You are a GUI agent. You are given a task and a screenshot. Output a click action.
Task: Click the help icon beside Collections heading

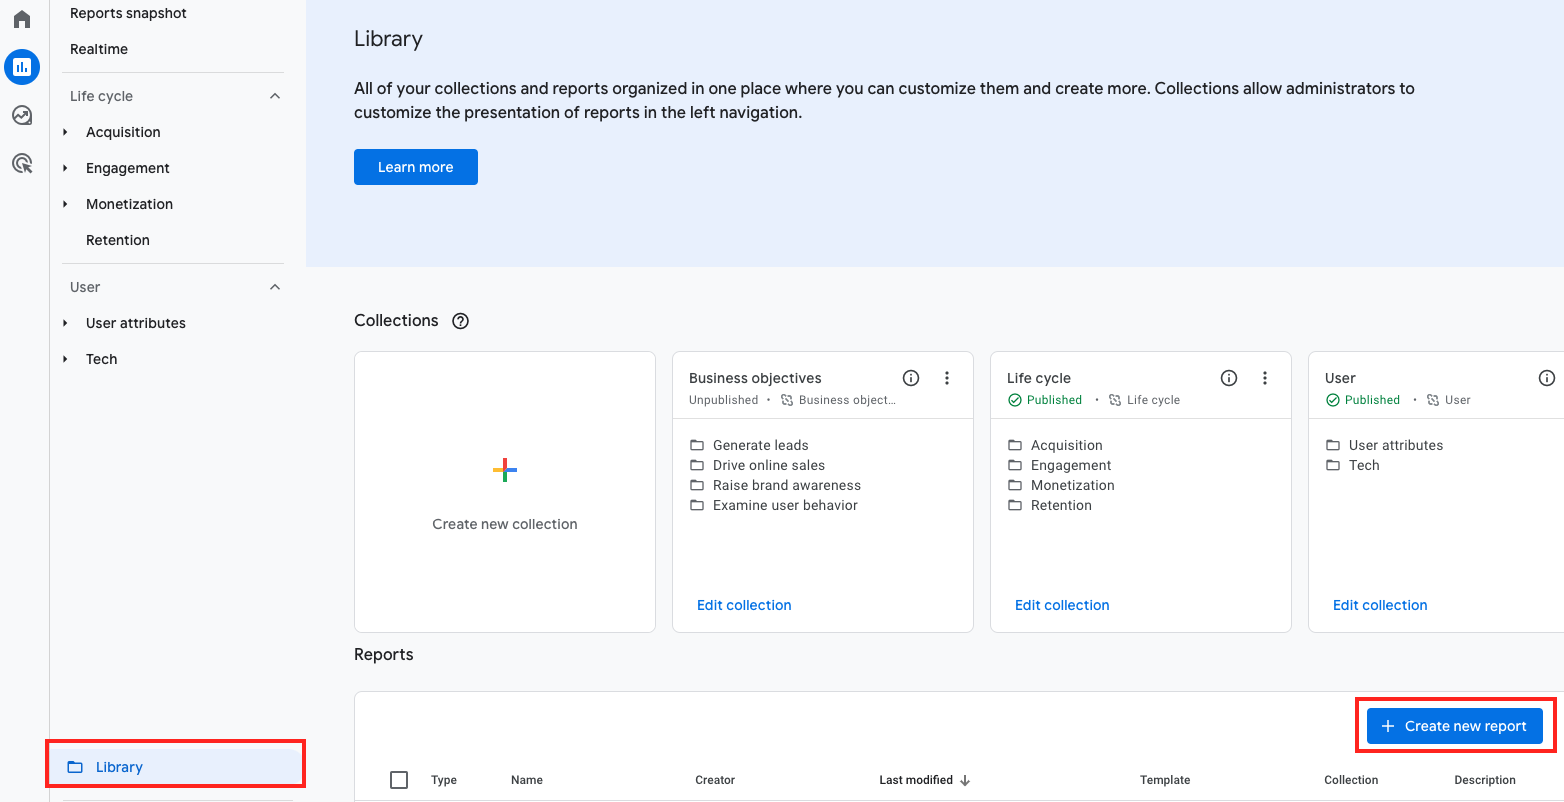click(x=460, y=320)
